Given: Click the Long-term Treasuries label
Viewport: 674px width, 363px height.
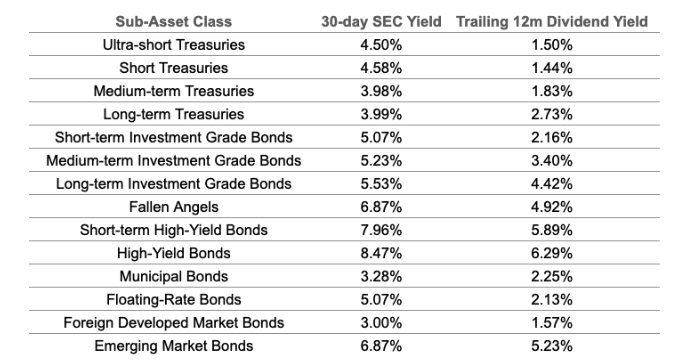Looking at the screenshot, I should pyautogui.click(x=174, y=114).
